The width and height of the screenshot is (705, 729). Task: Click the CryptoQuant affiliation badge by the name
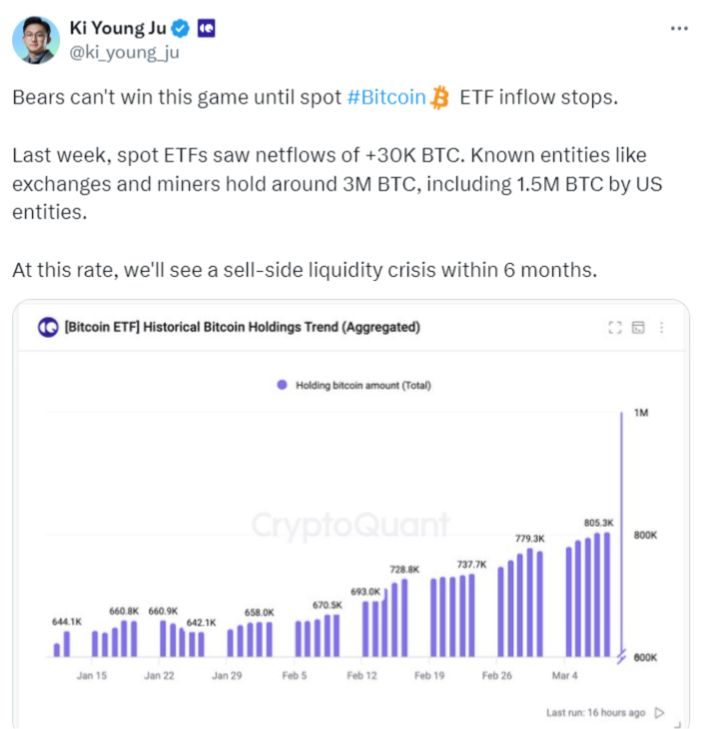click(205, 28)
